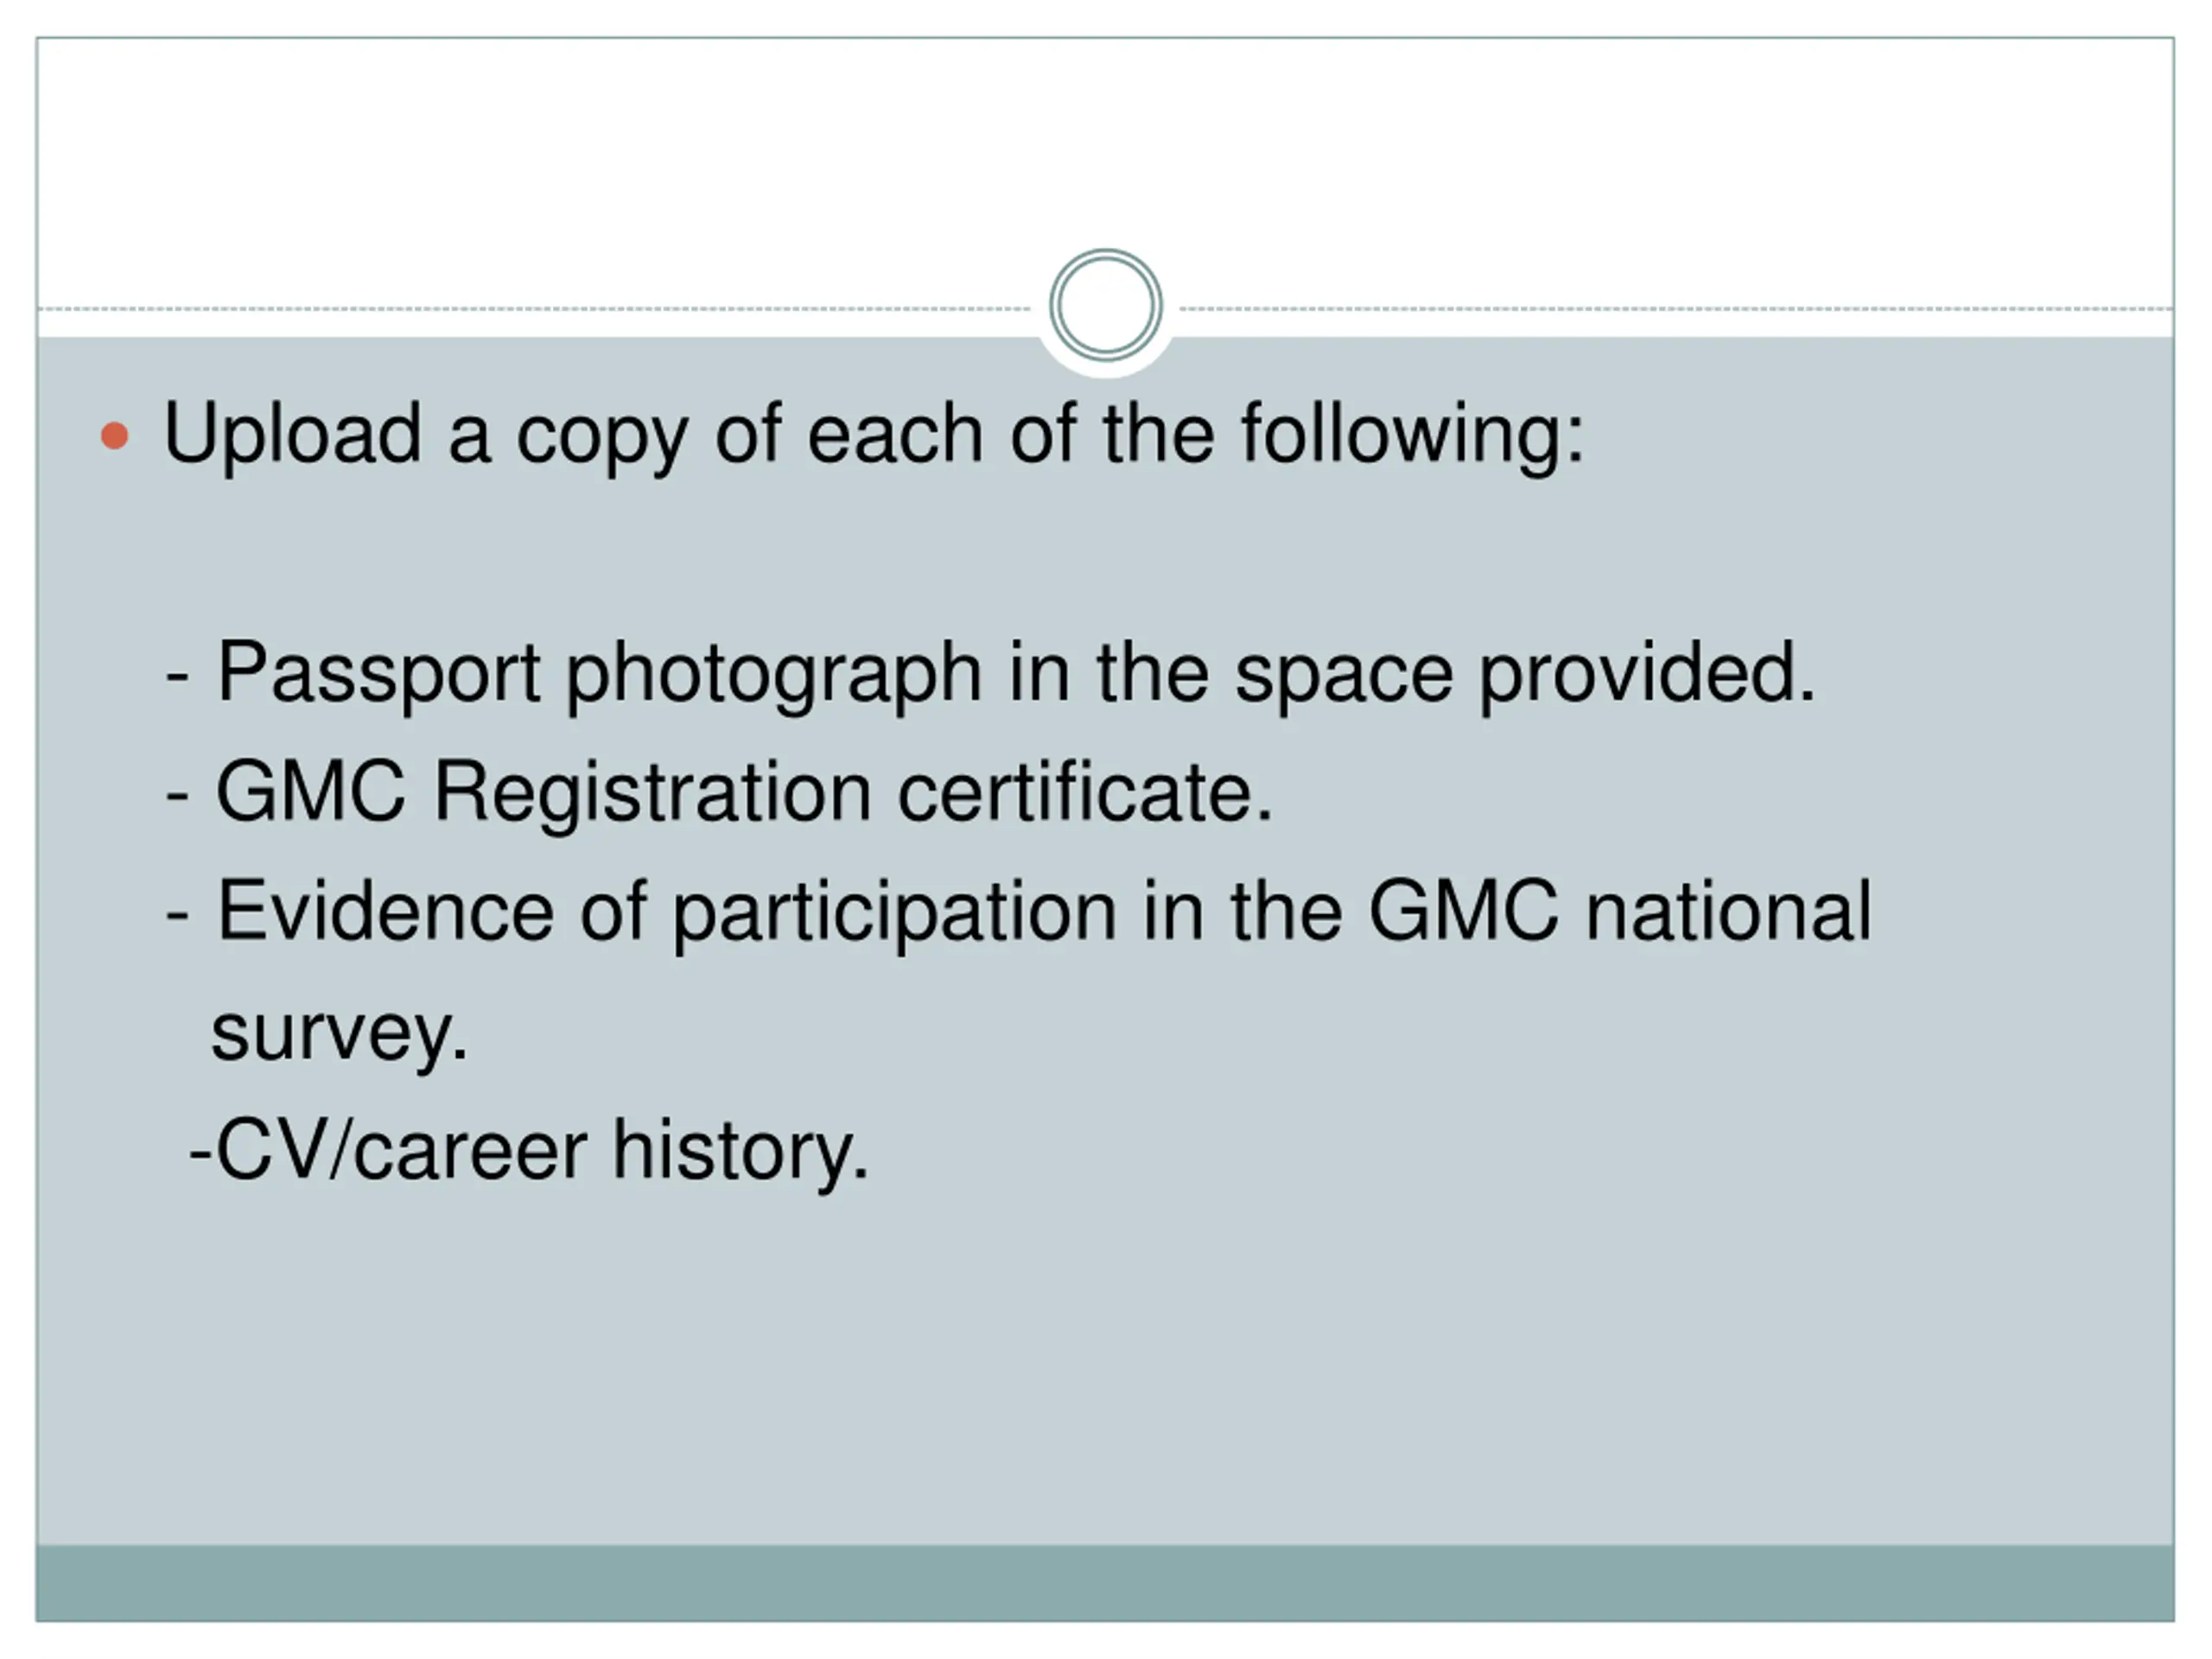
Task: Click the decorative circle ornament at slide top
Action: click(1105, 305)
